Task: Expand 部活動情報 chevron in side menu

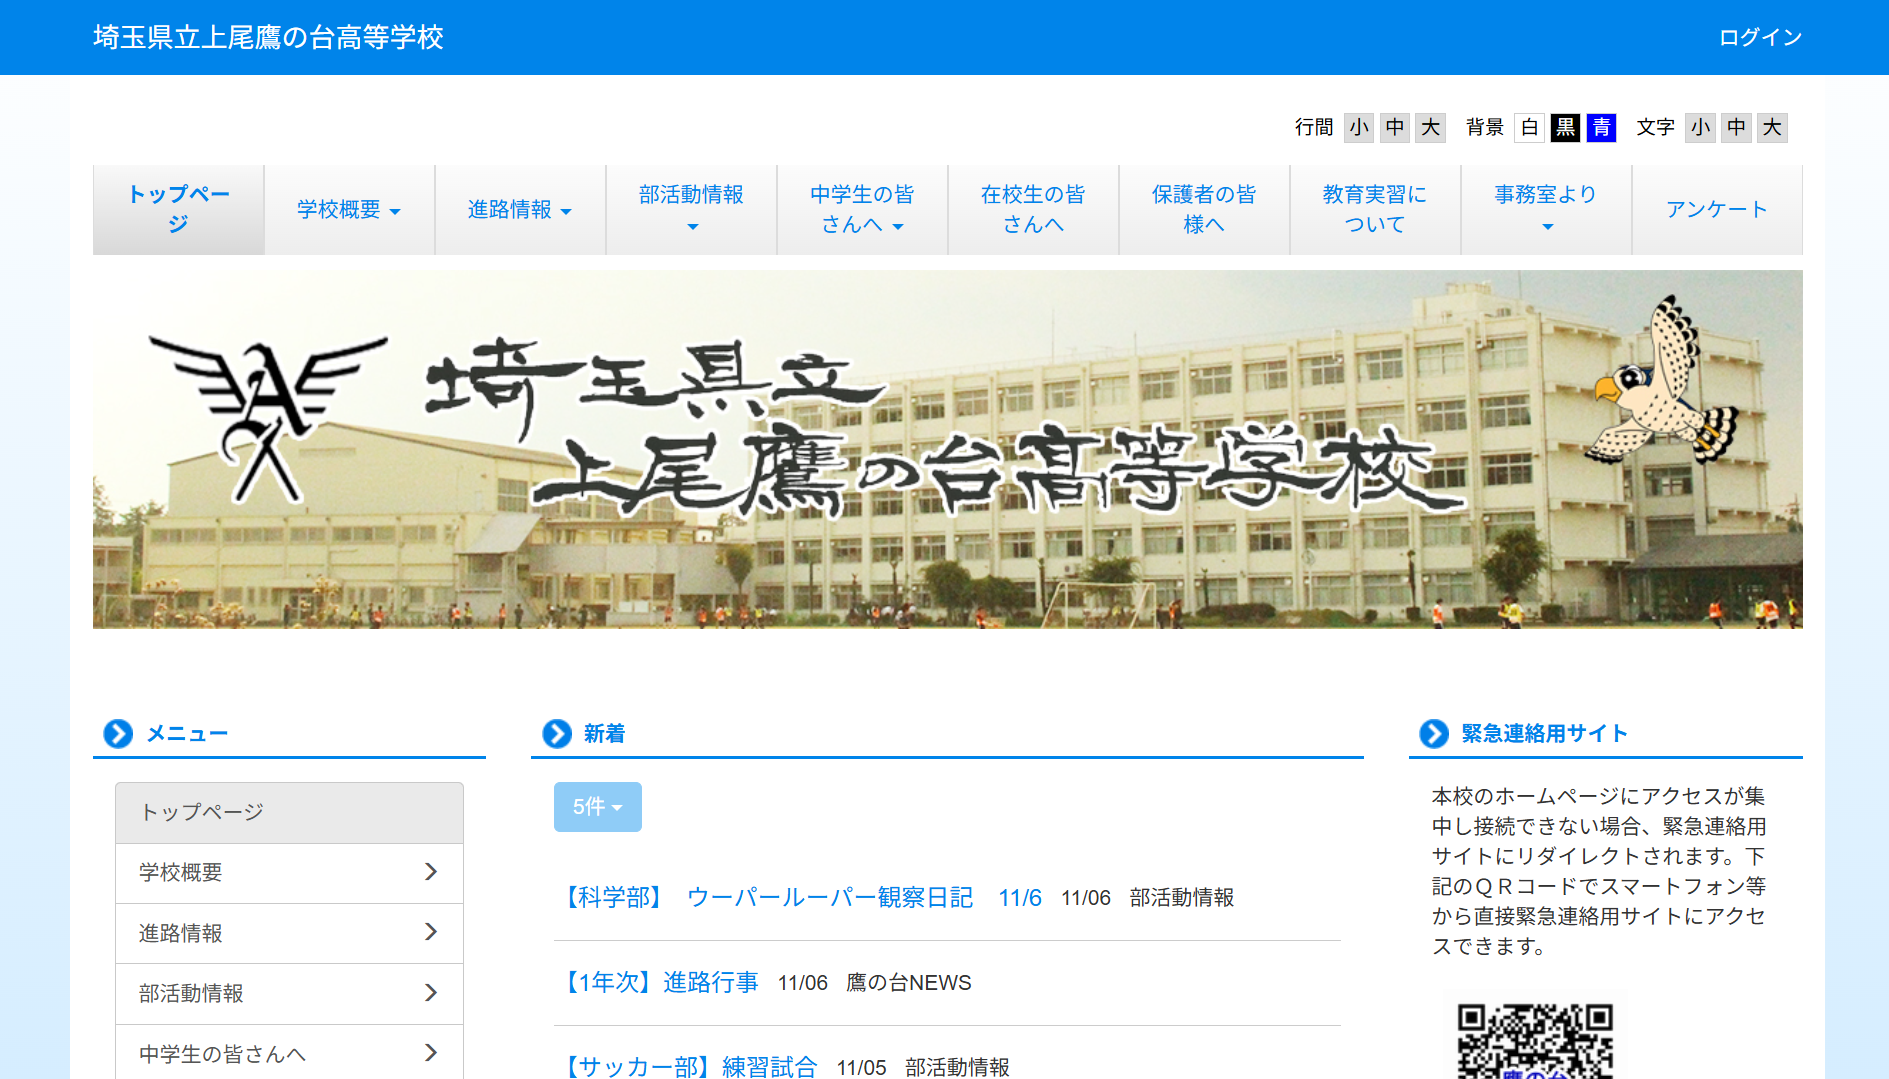Action: [431, 993]
